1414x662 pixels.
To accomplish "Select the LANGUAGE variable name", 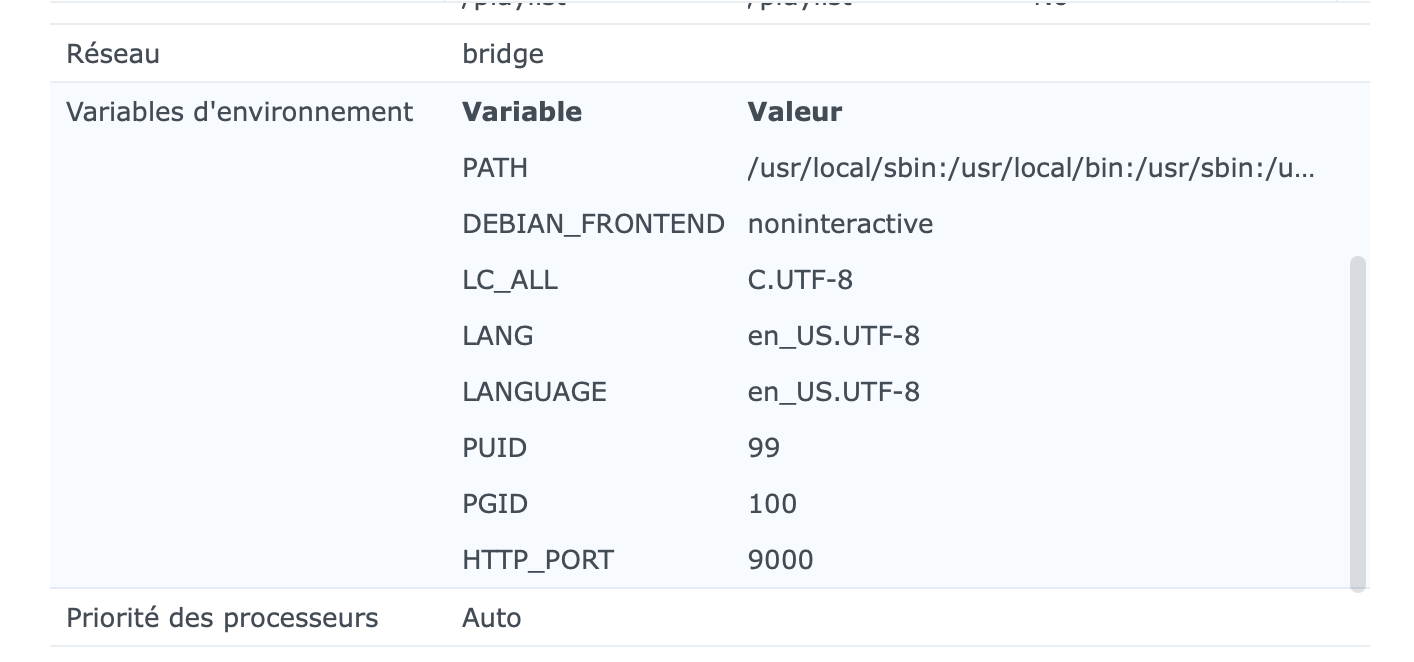I will click(534, 392).
